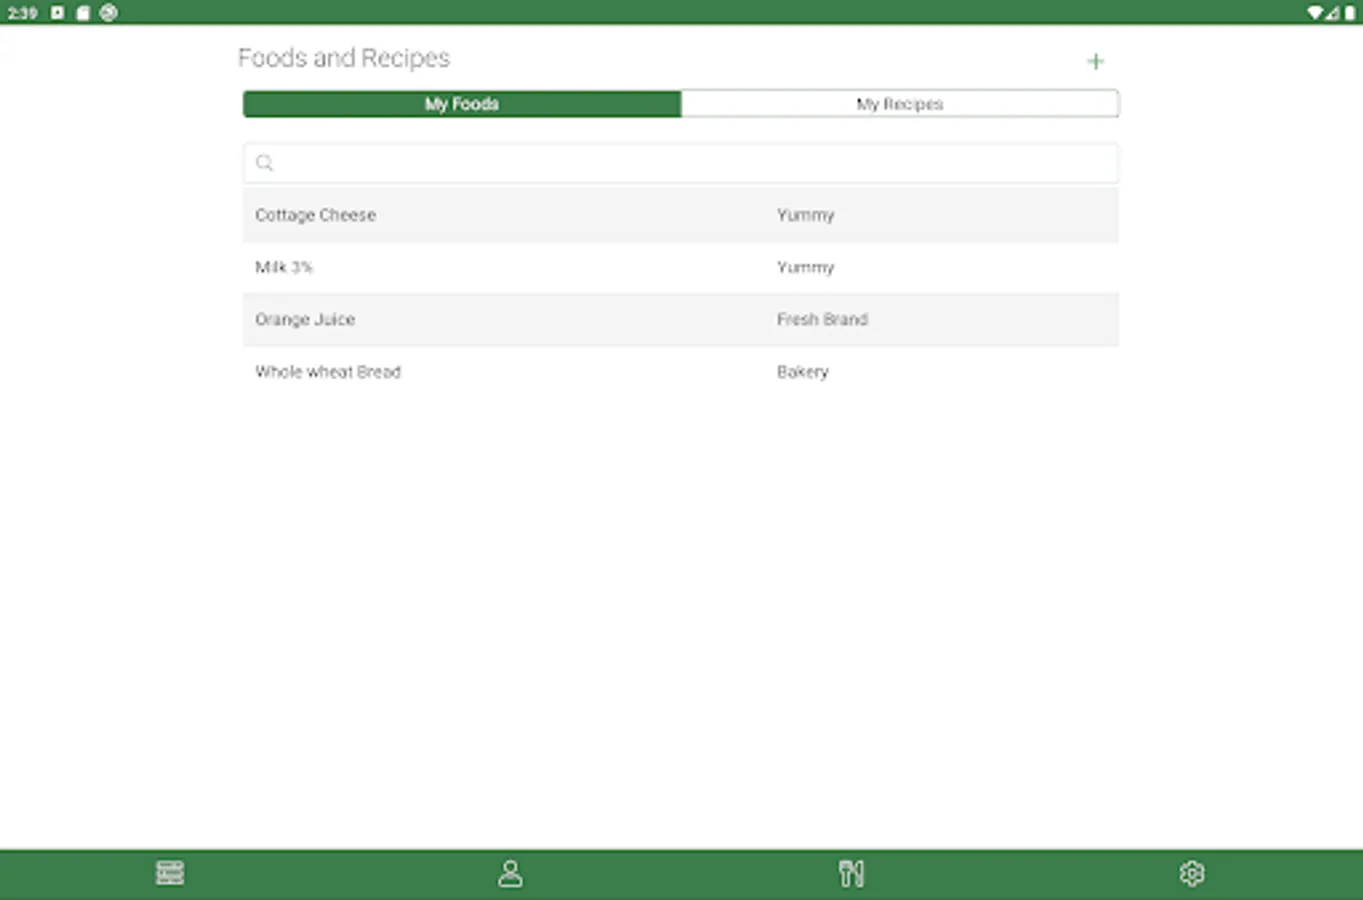Select the My Foods tab
The image size is (1363, 900).
[x=460, y=103]
